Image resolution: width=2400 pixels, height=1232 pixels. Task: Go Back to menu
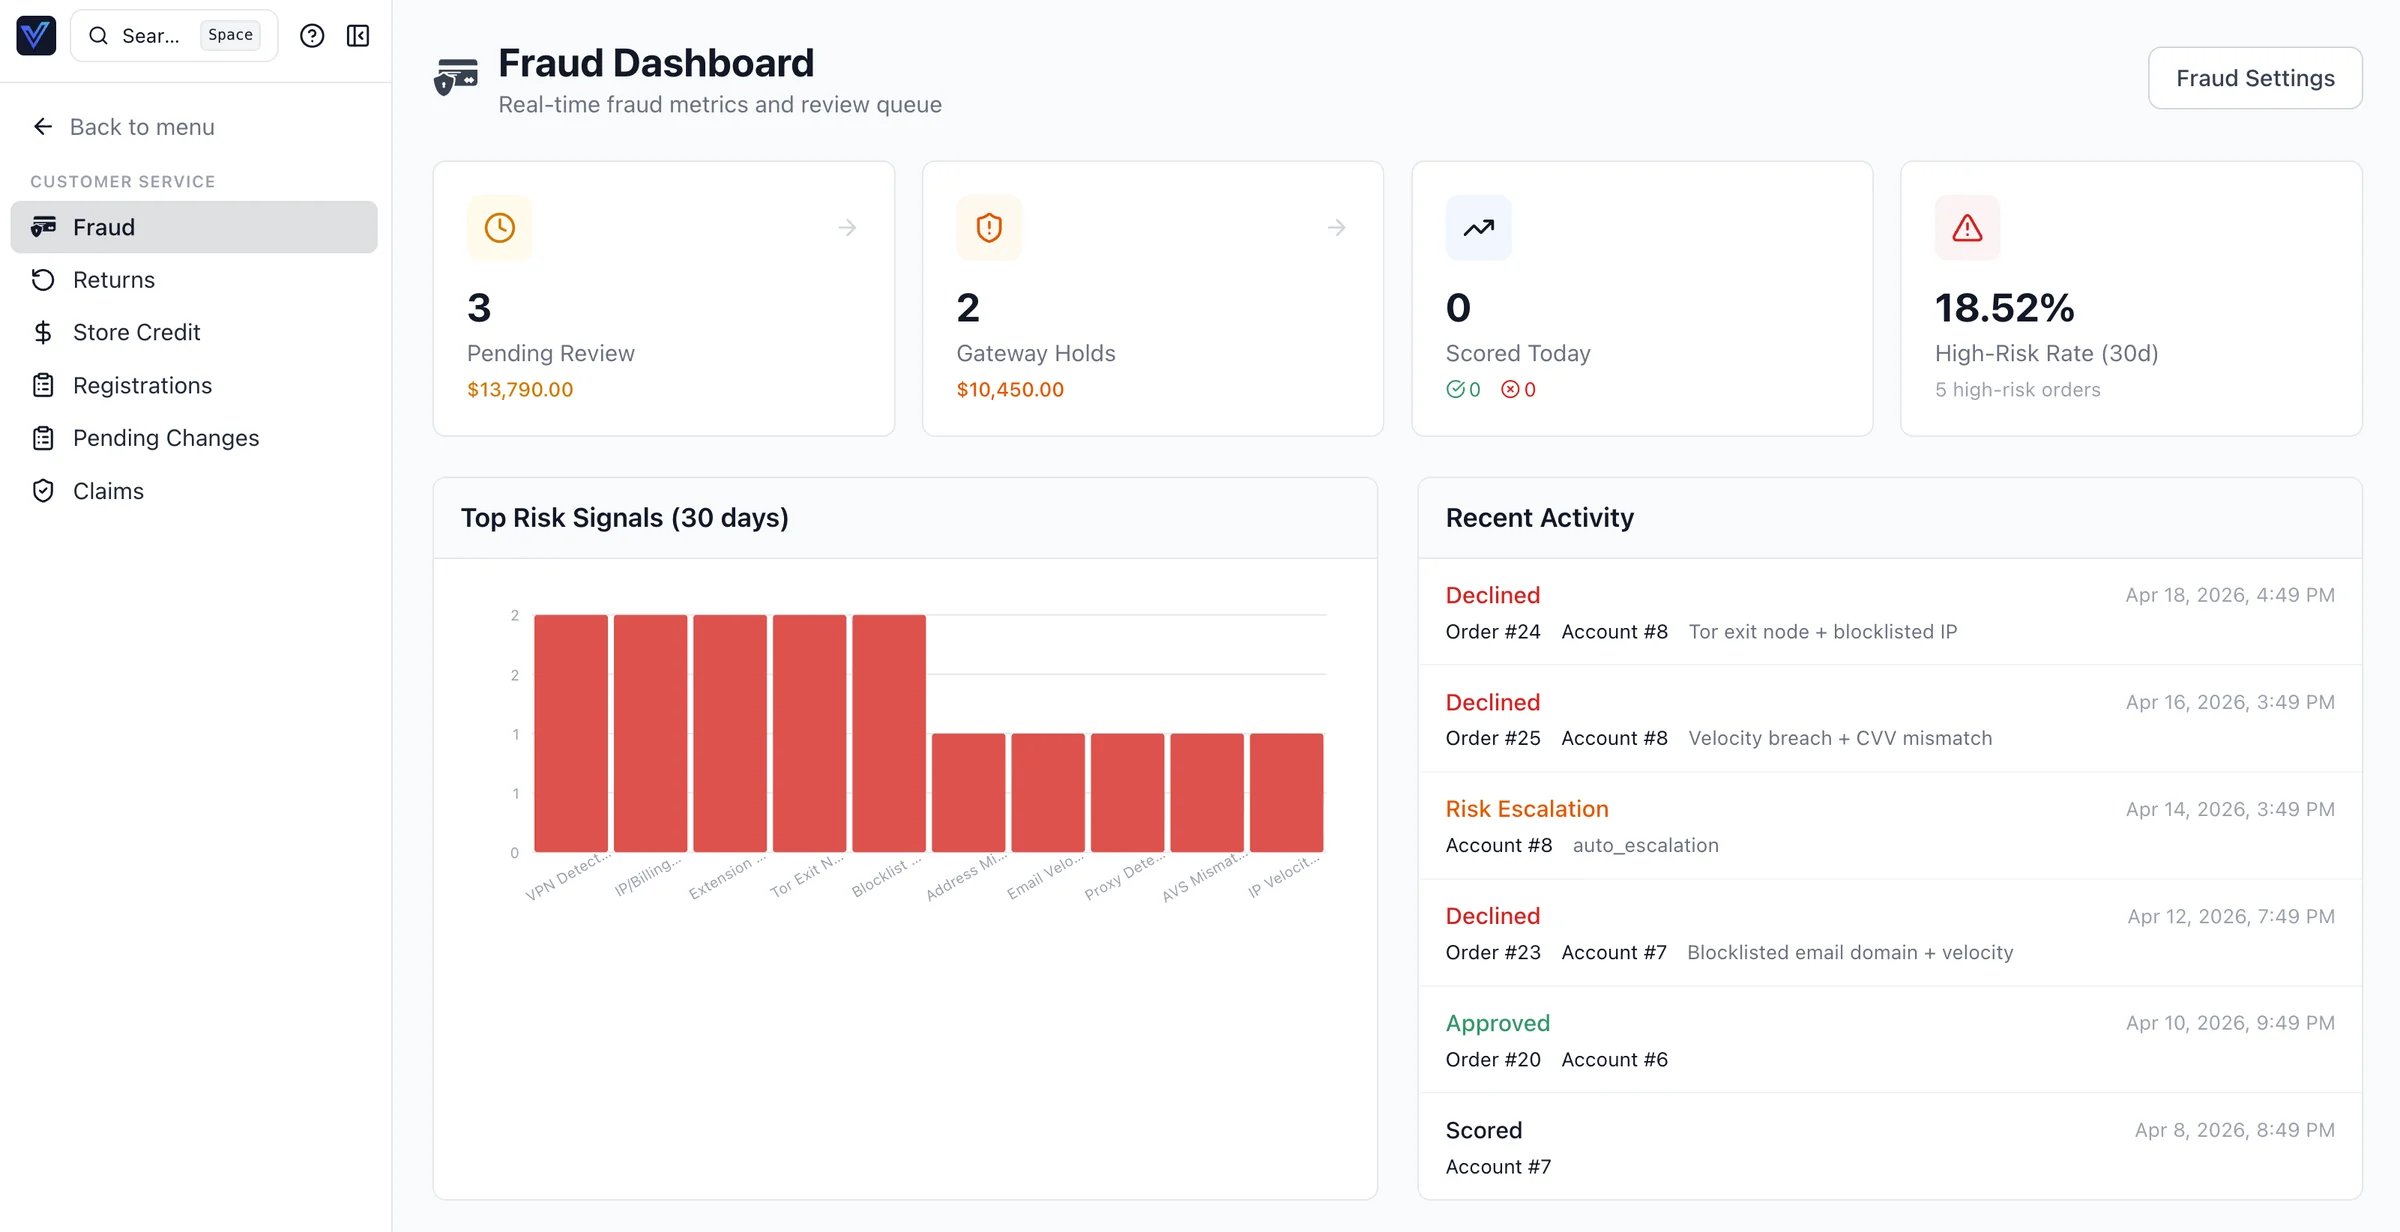click(142, 126)
